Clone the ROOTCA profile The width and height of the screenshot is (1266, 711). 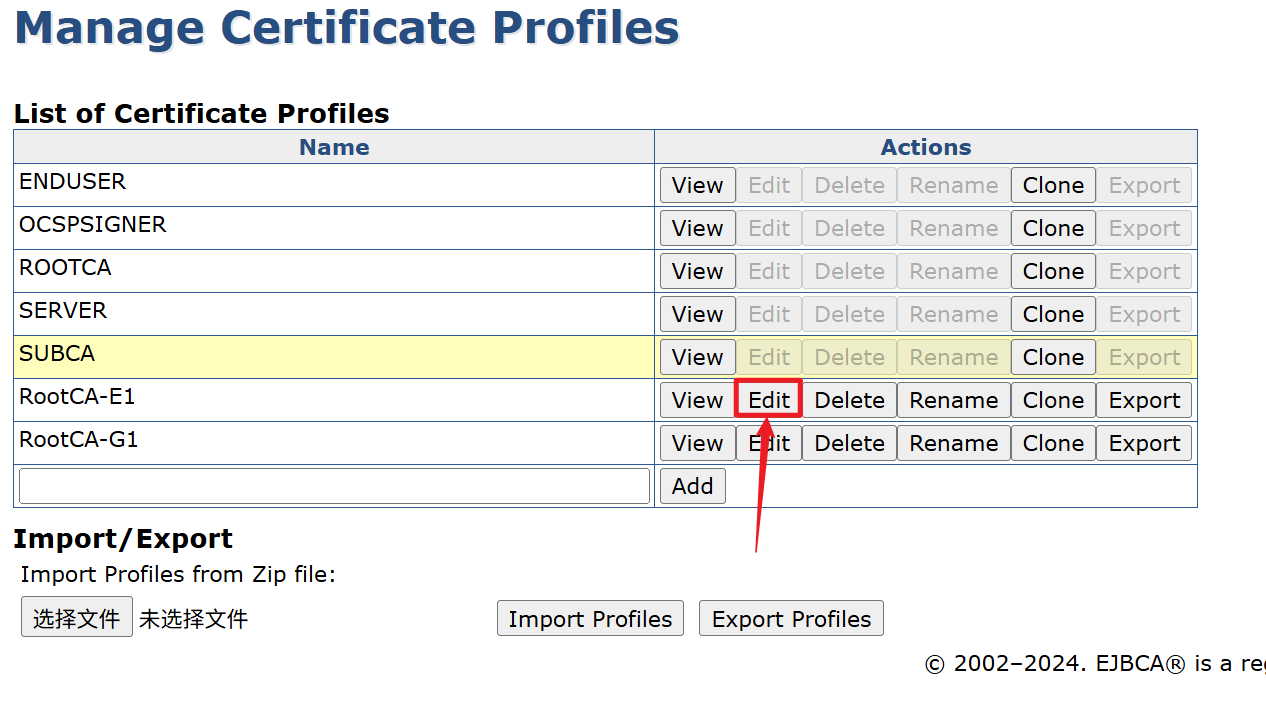[x=1053, y=272]
